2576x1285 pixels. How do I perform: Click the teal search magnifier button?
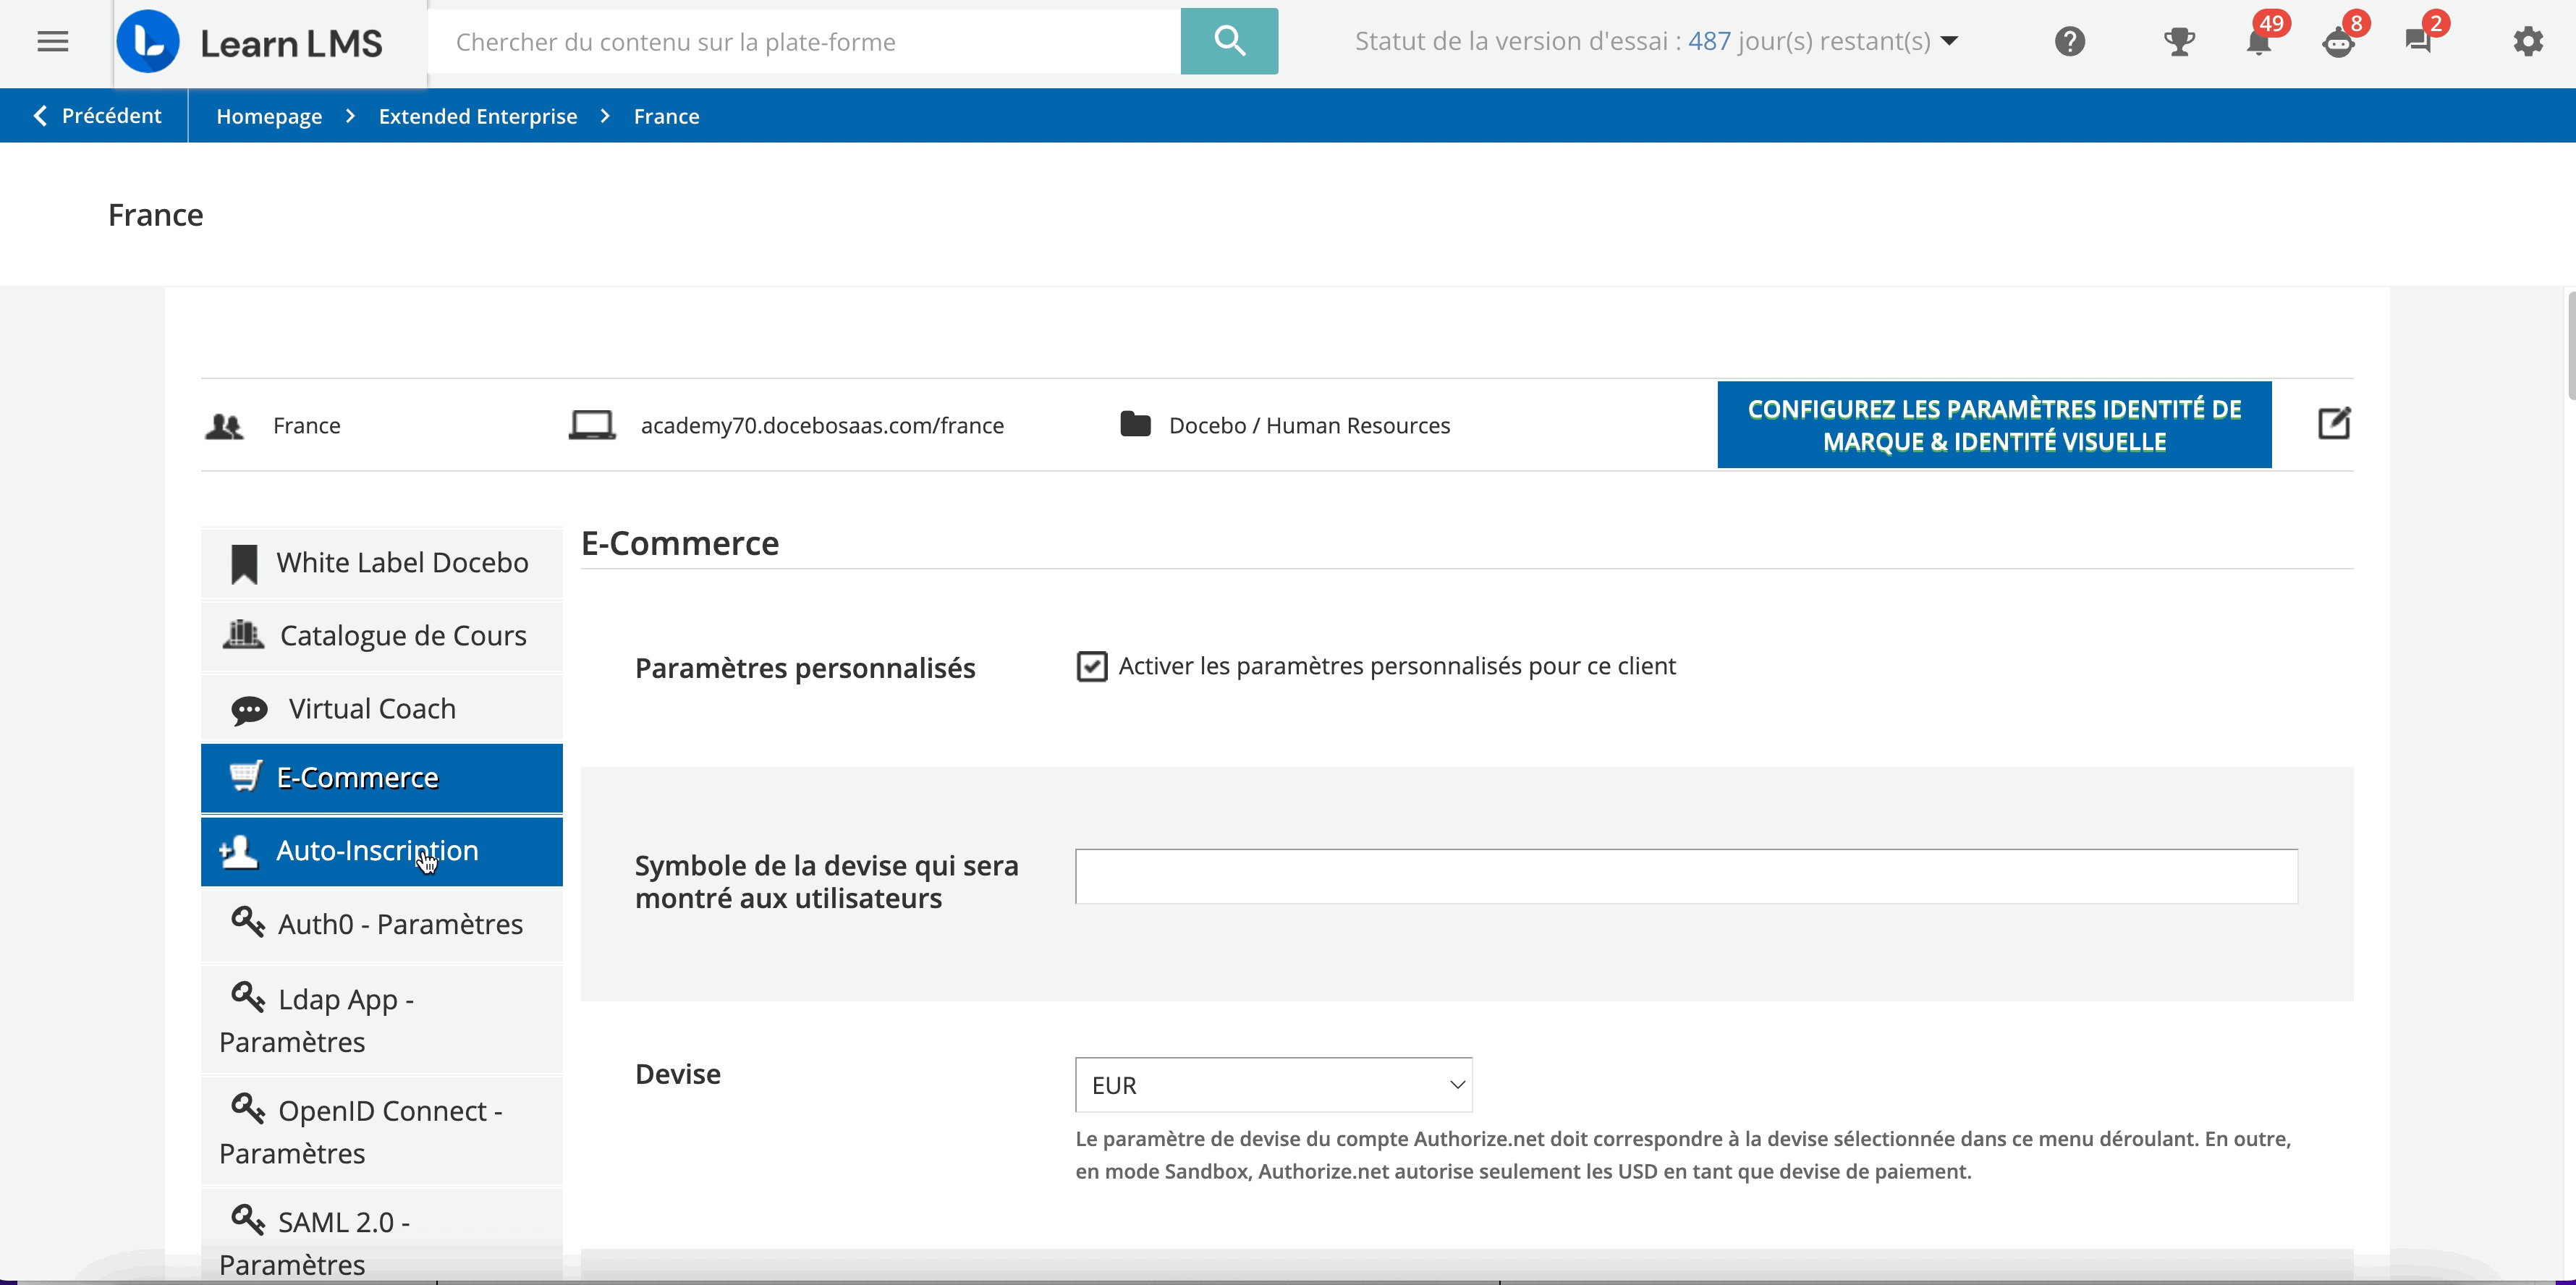click(x=1229, y=41)
